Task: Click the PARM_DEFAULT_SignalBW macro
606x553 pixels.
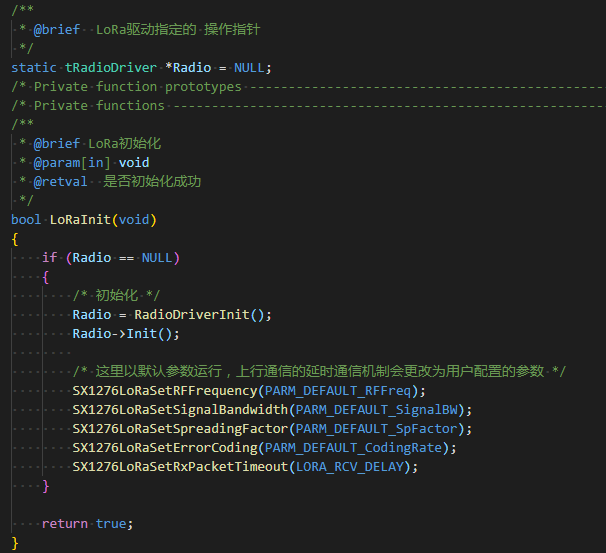Action: point(376,410)
